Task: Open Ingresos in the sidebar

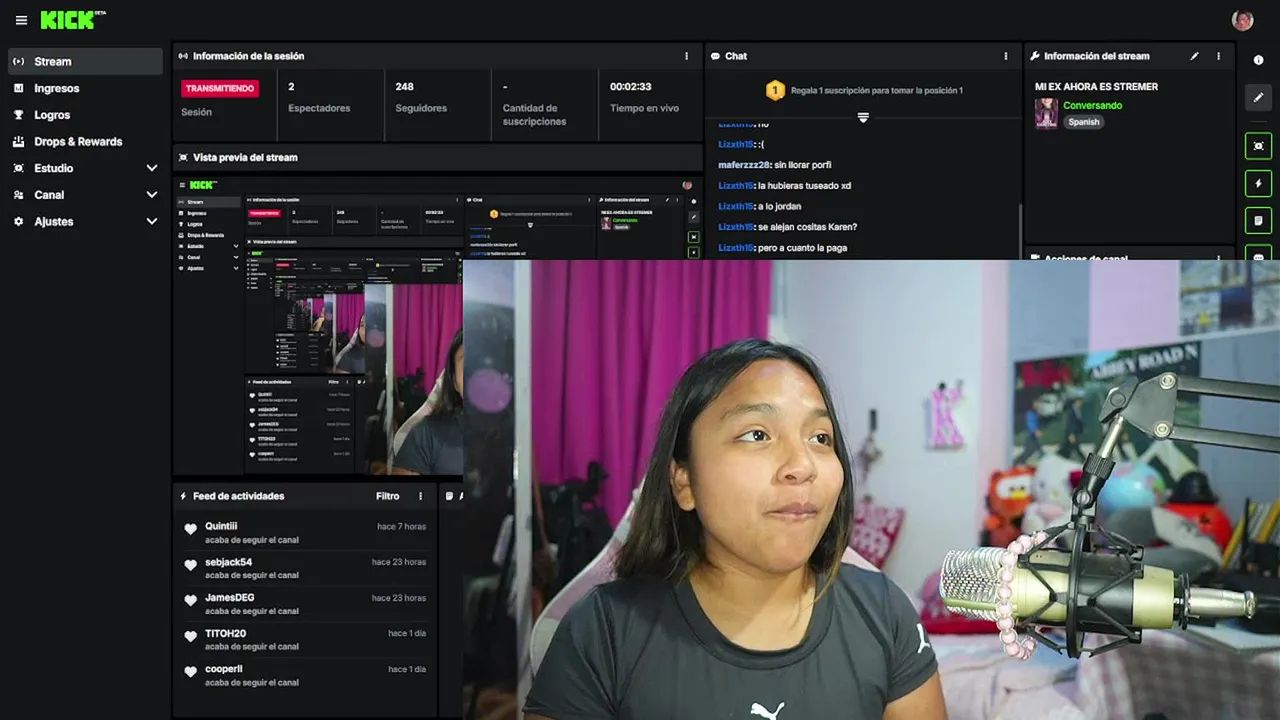Action: pos(85,88)
